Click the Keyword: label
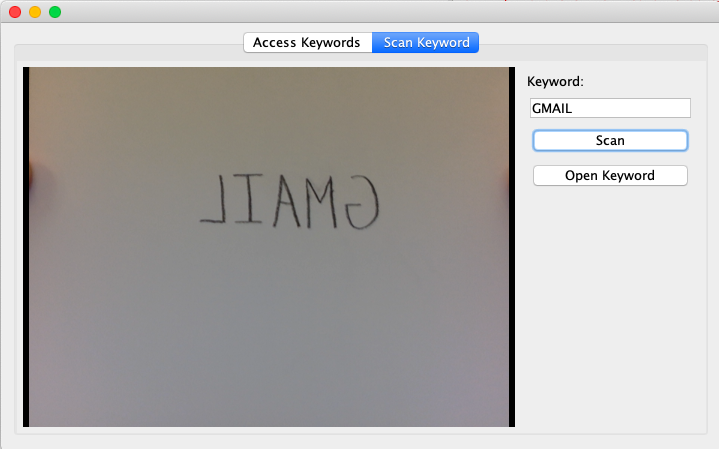This screenshot has width=719, height=449. [x=555, y=82]
